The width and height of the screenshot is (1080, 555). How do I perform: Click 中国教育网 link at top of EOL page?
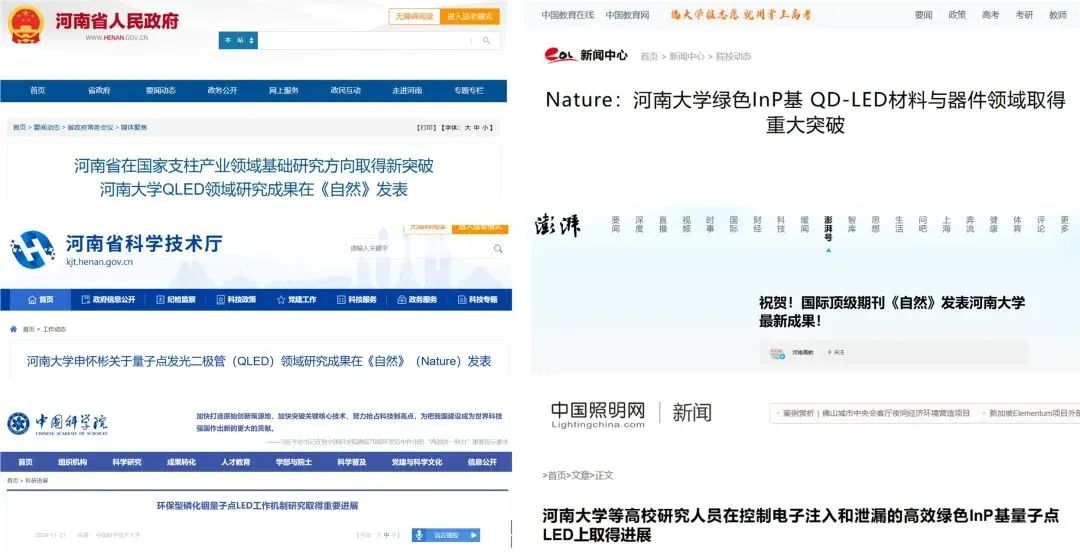[x=627, y=15]
